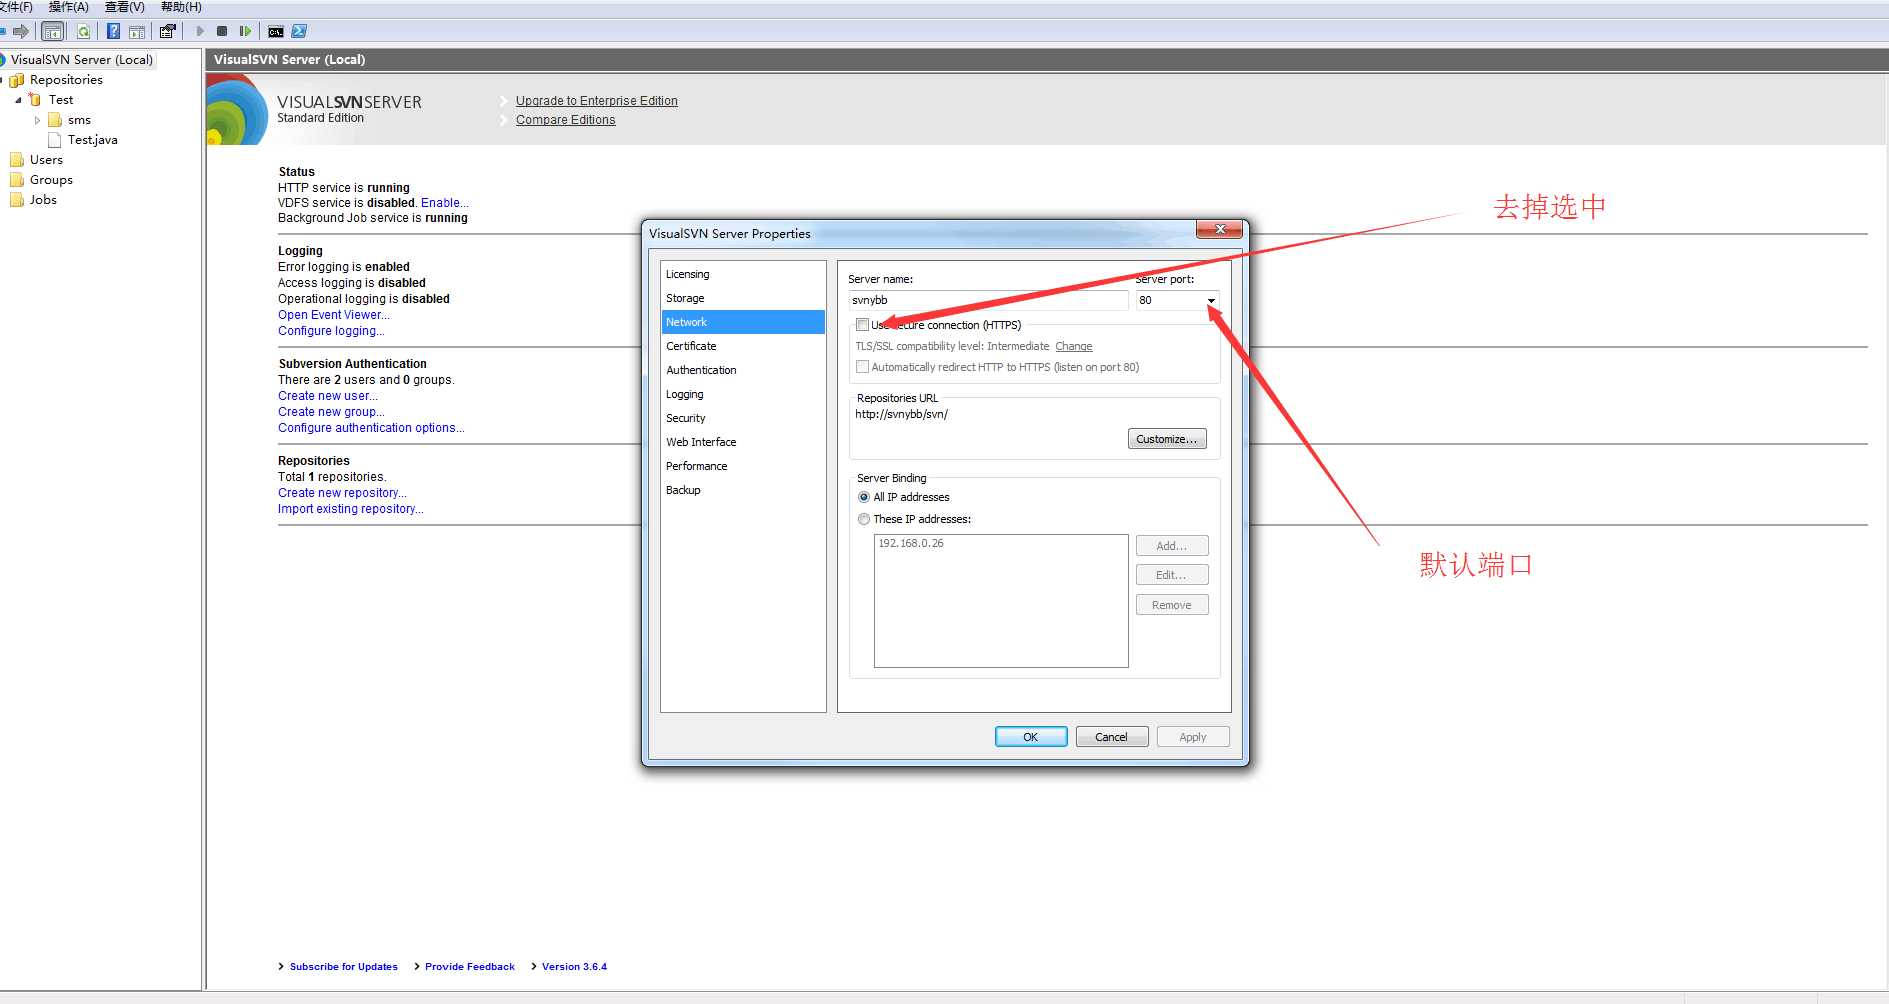
Task: Click the Apply button
Action: tap(1192, 737)
